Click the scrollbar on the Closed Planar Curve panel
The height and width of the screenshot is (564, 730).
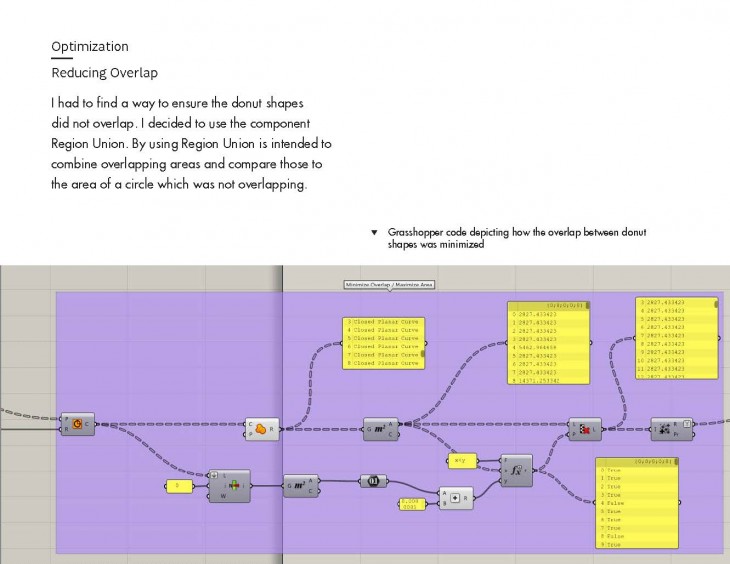423,353
